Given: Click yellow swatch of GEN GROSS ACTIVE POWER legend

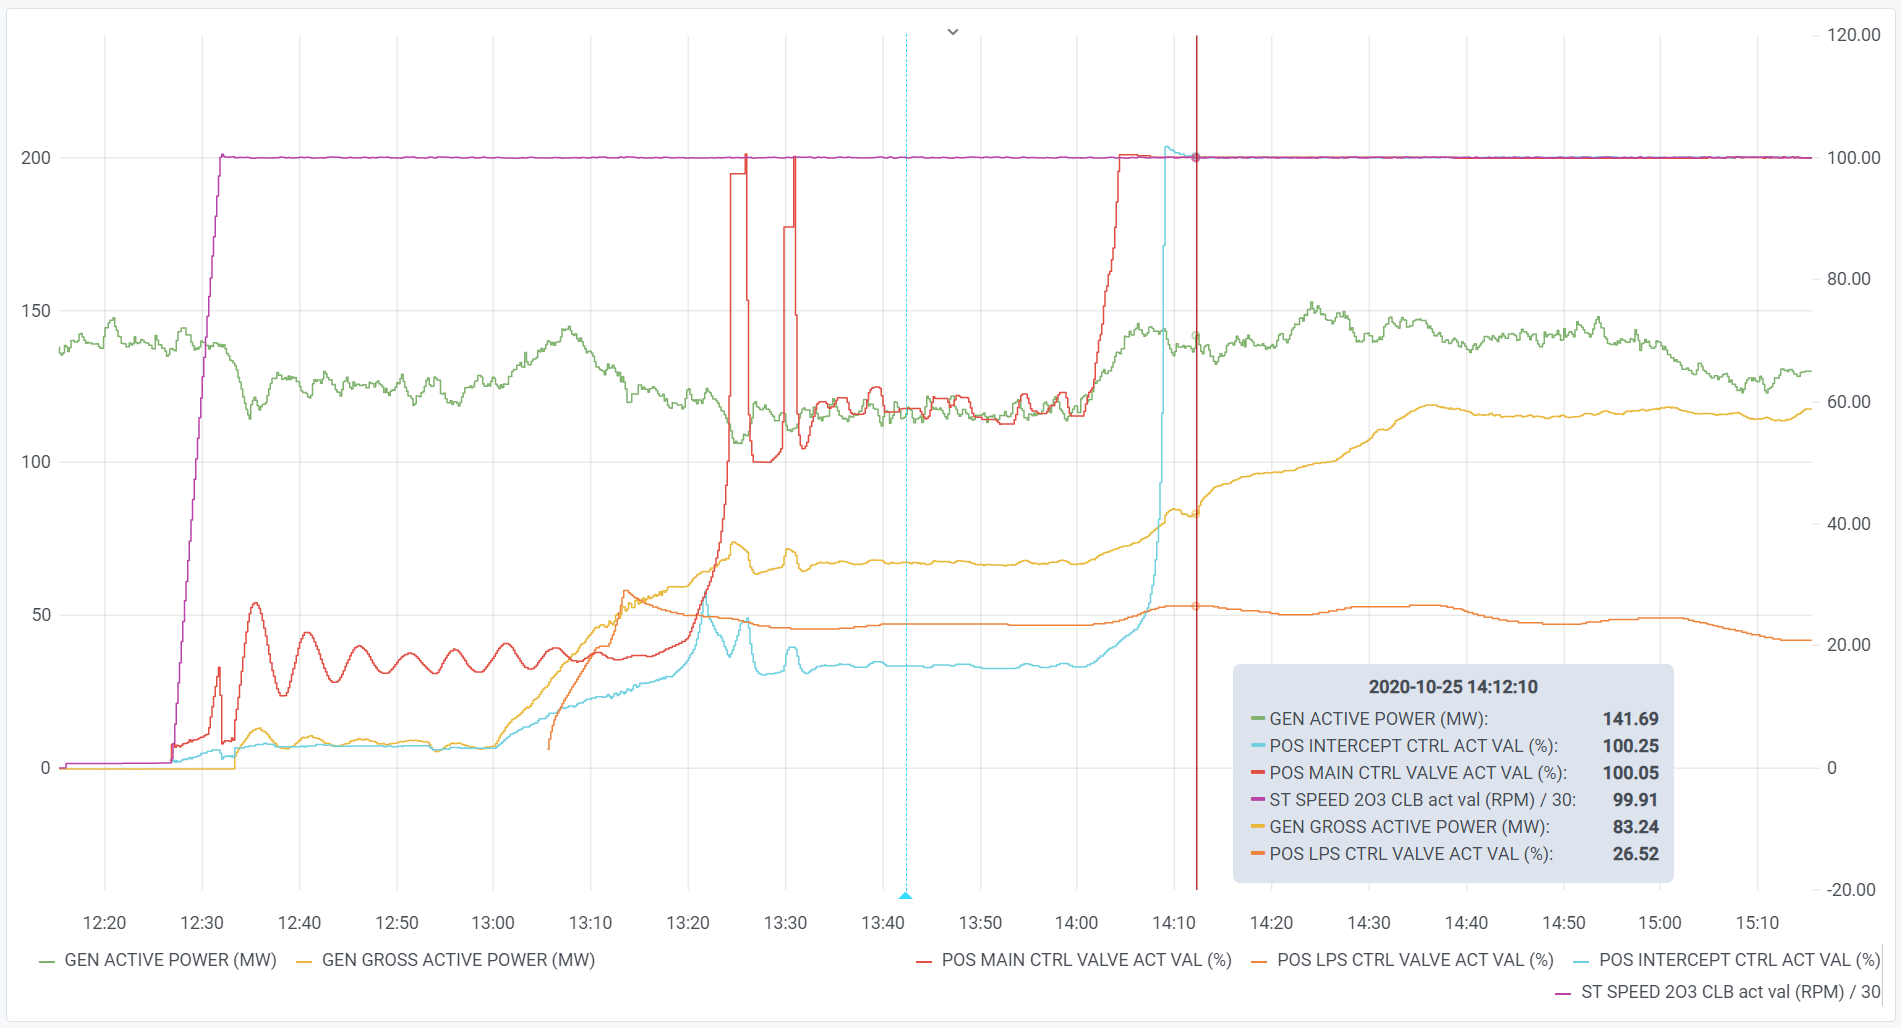Looking at the screenshot, I should pyautogui.click(x=304, y=961).
